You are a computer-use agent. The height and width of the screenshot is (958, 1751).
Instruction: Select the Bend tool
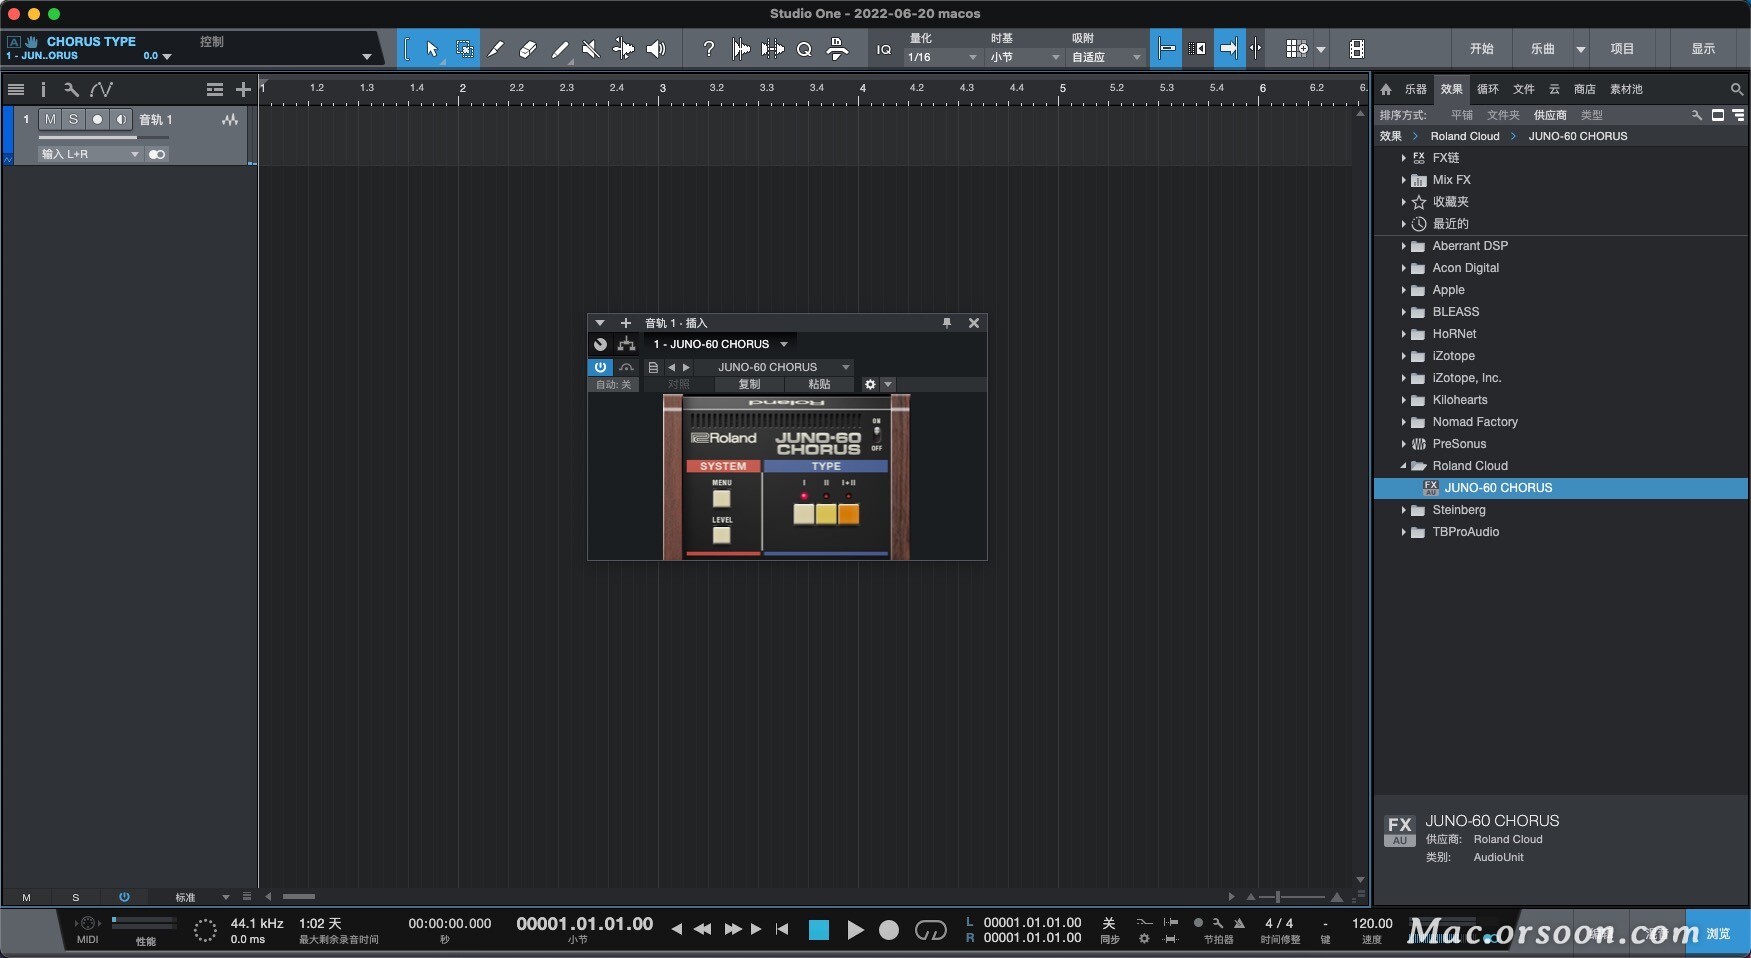point(623,49)
